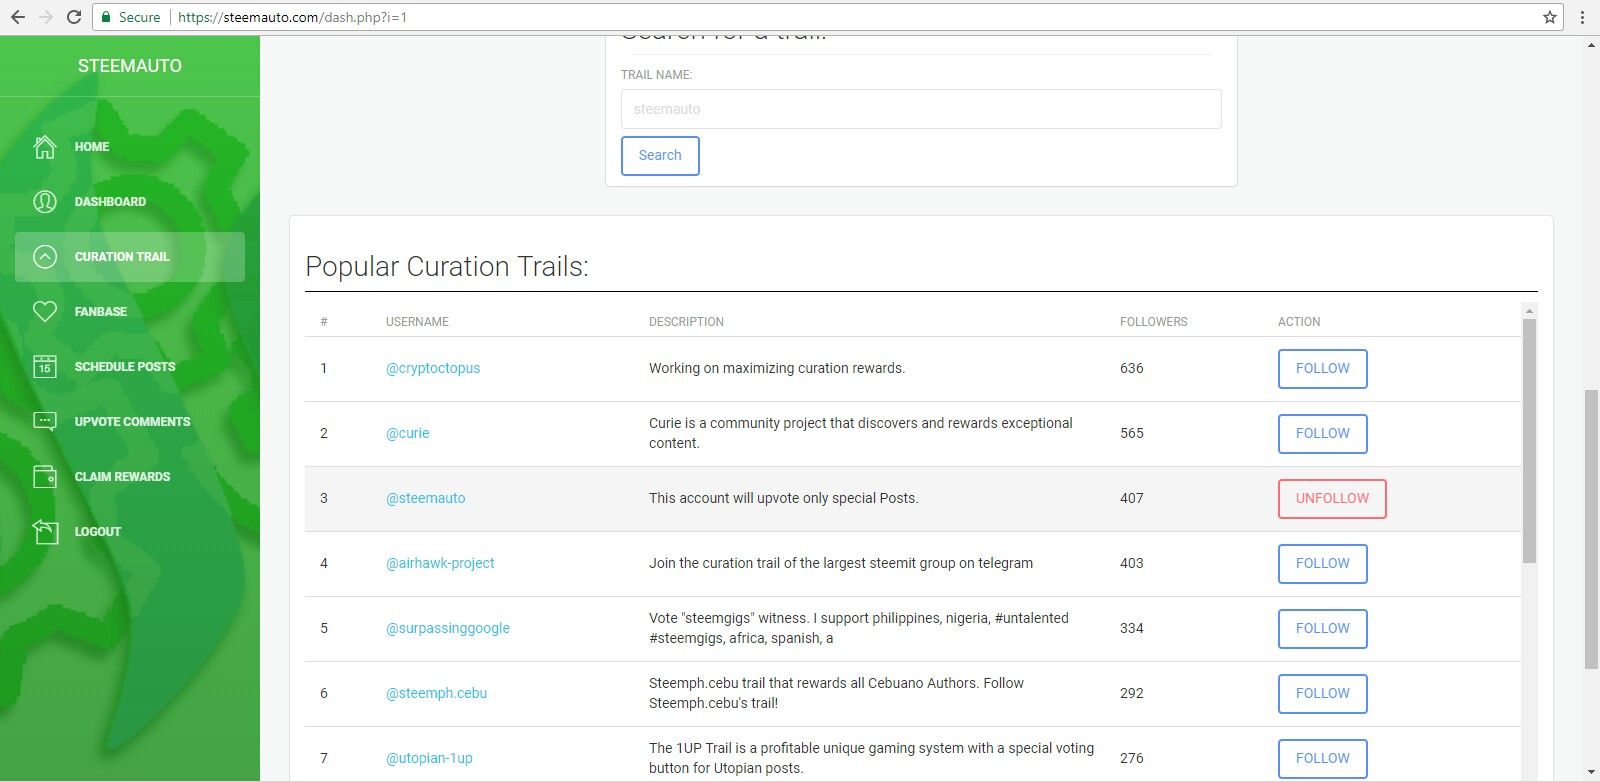Image resolution: width=1600 pixels, height=782 pixels.
Task: Click 'Working on maximizing curation rewards.' text
Action: [777, 368]
